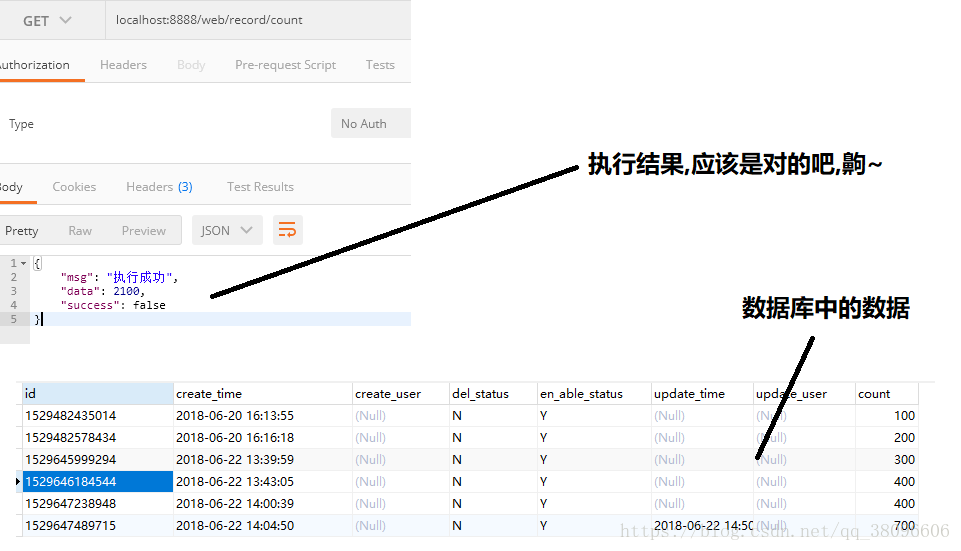Open the Tests tab
Screen dimensions: 961x551
tap(380, 65)
